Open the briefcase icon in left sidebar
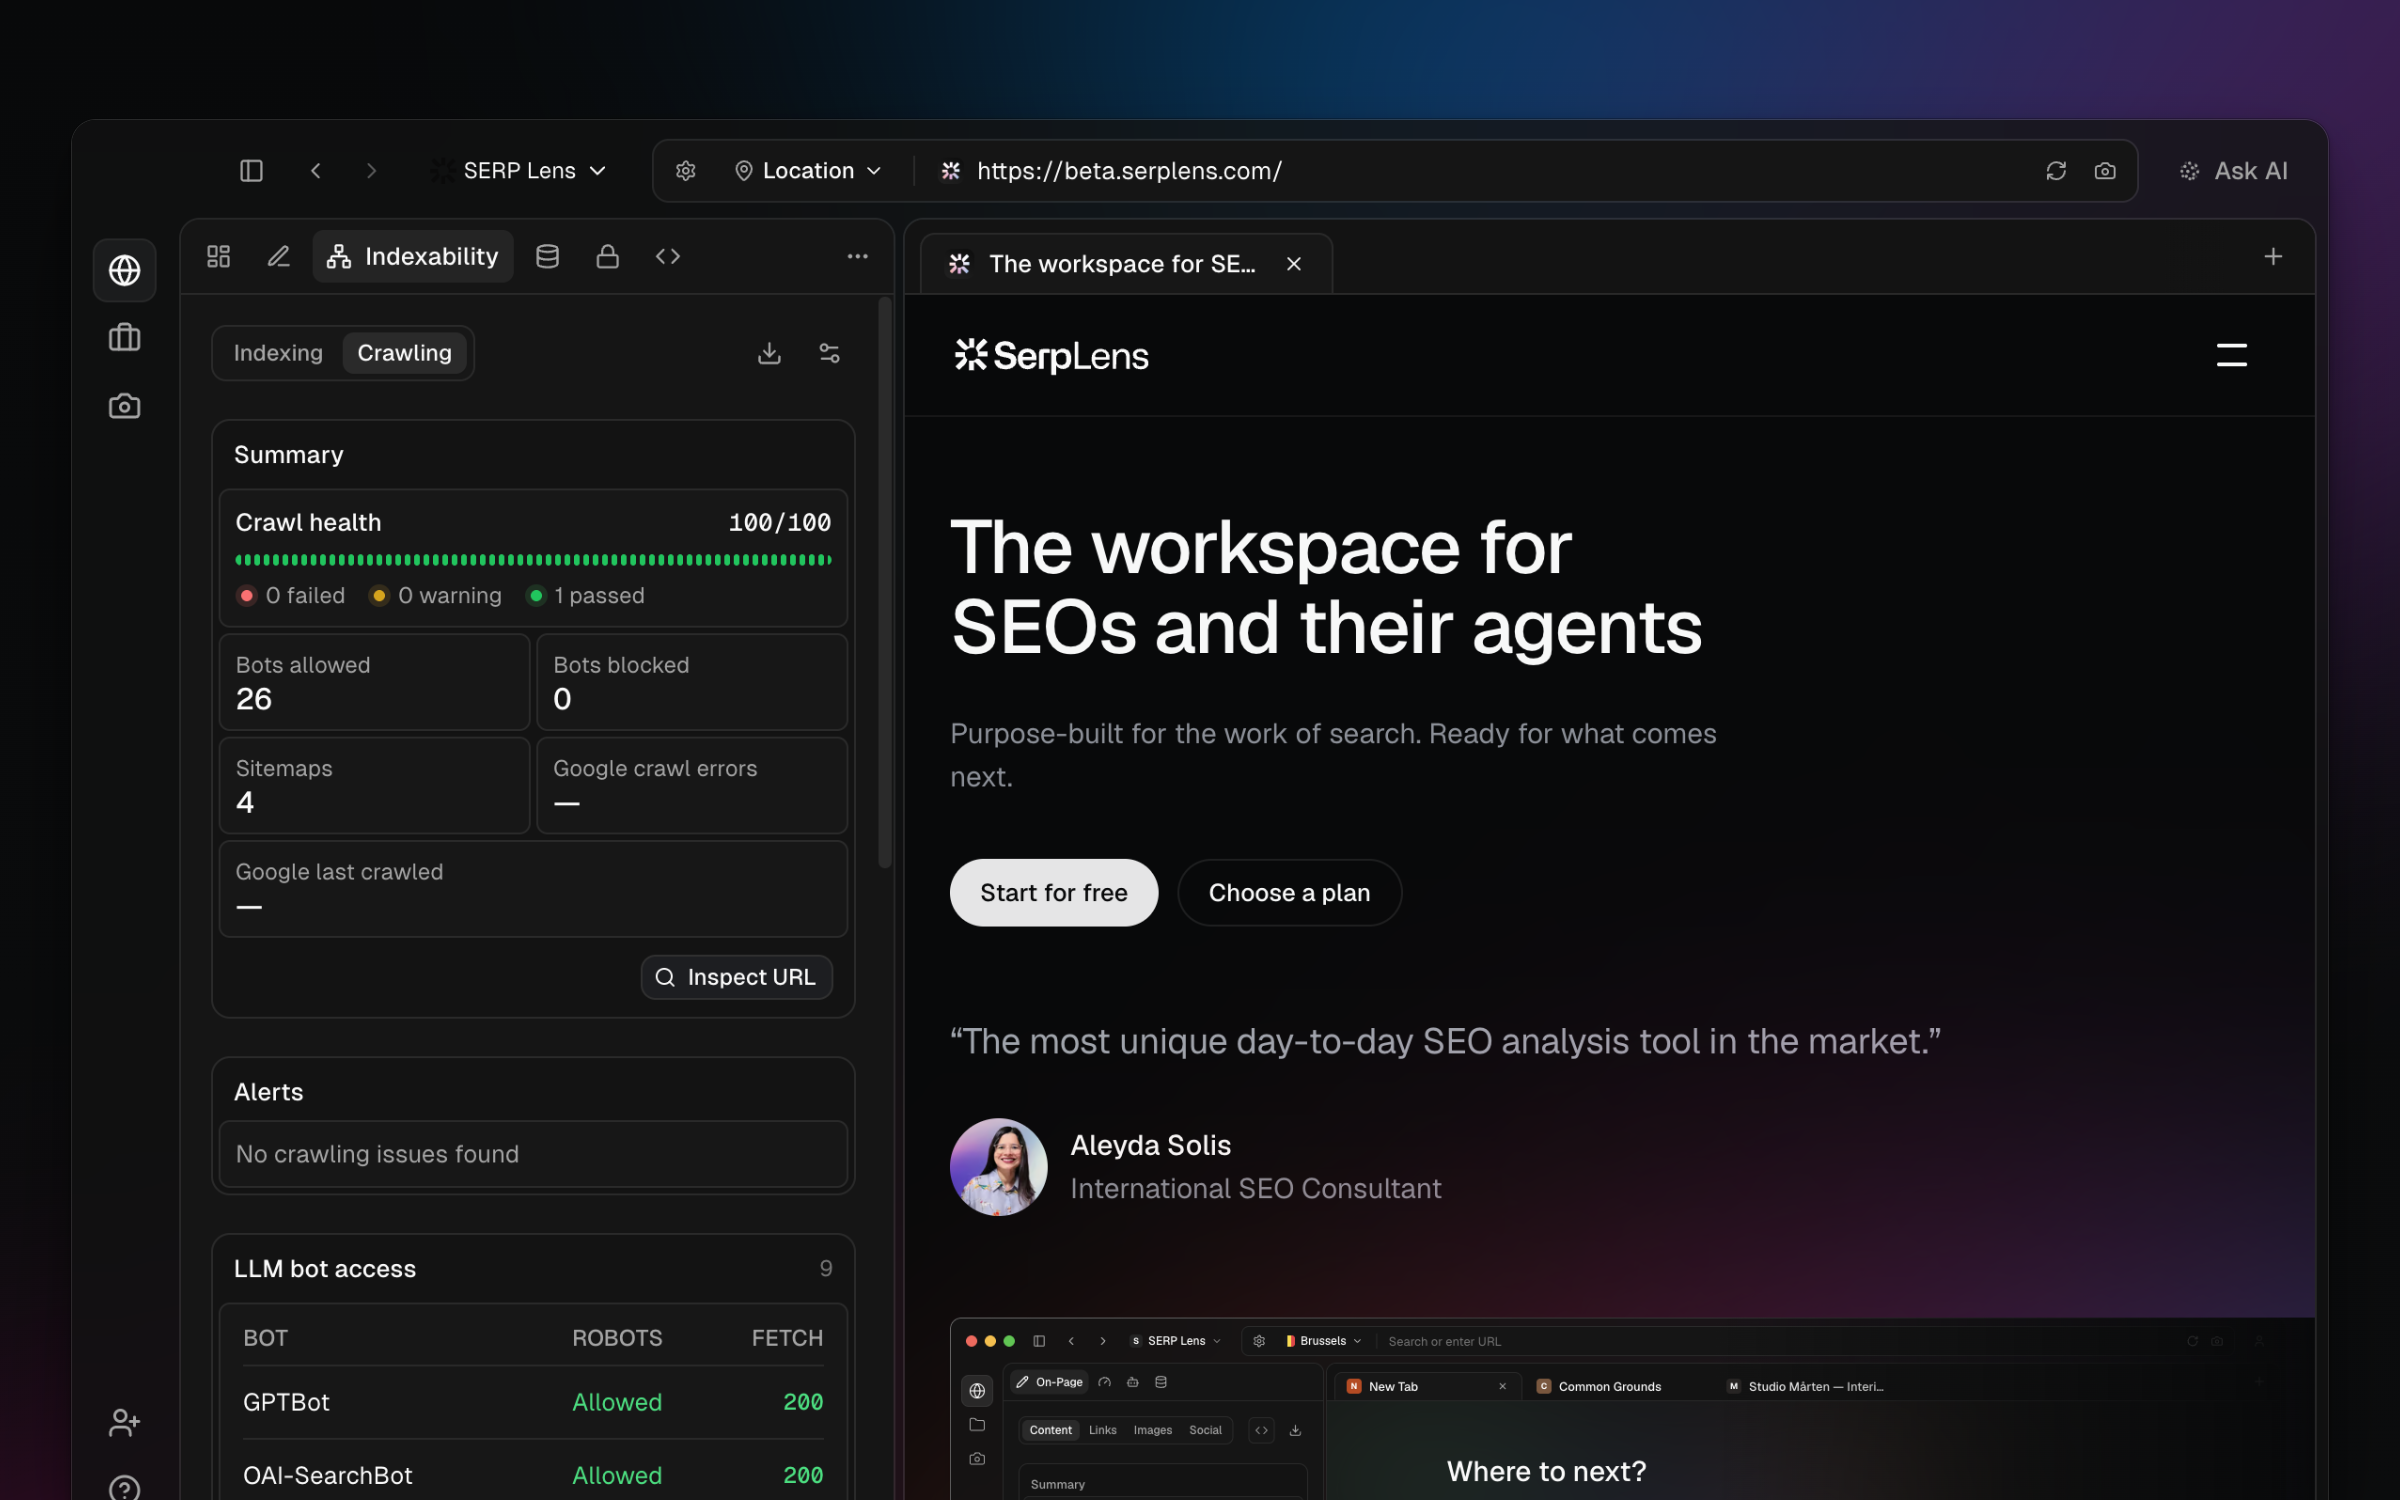Image resolution: width=2400 pixels, height=1500 pixels. click(x=125, y=338)
